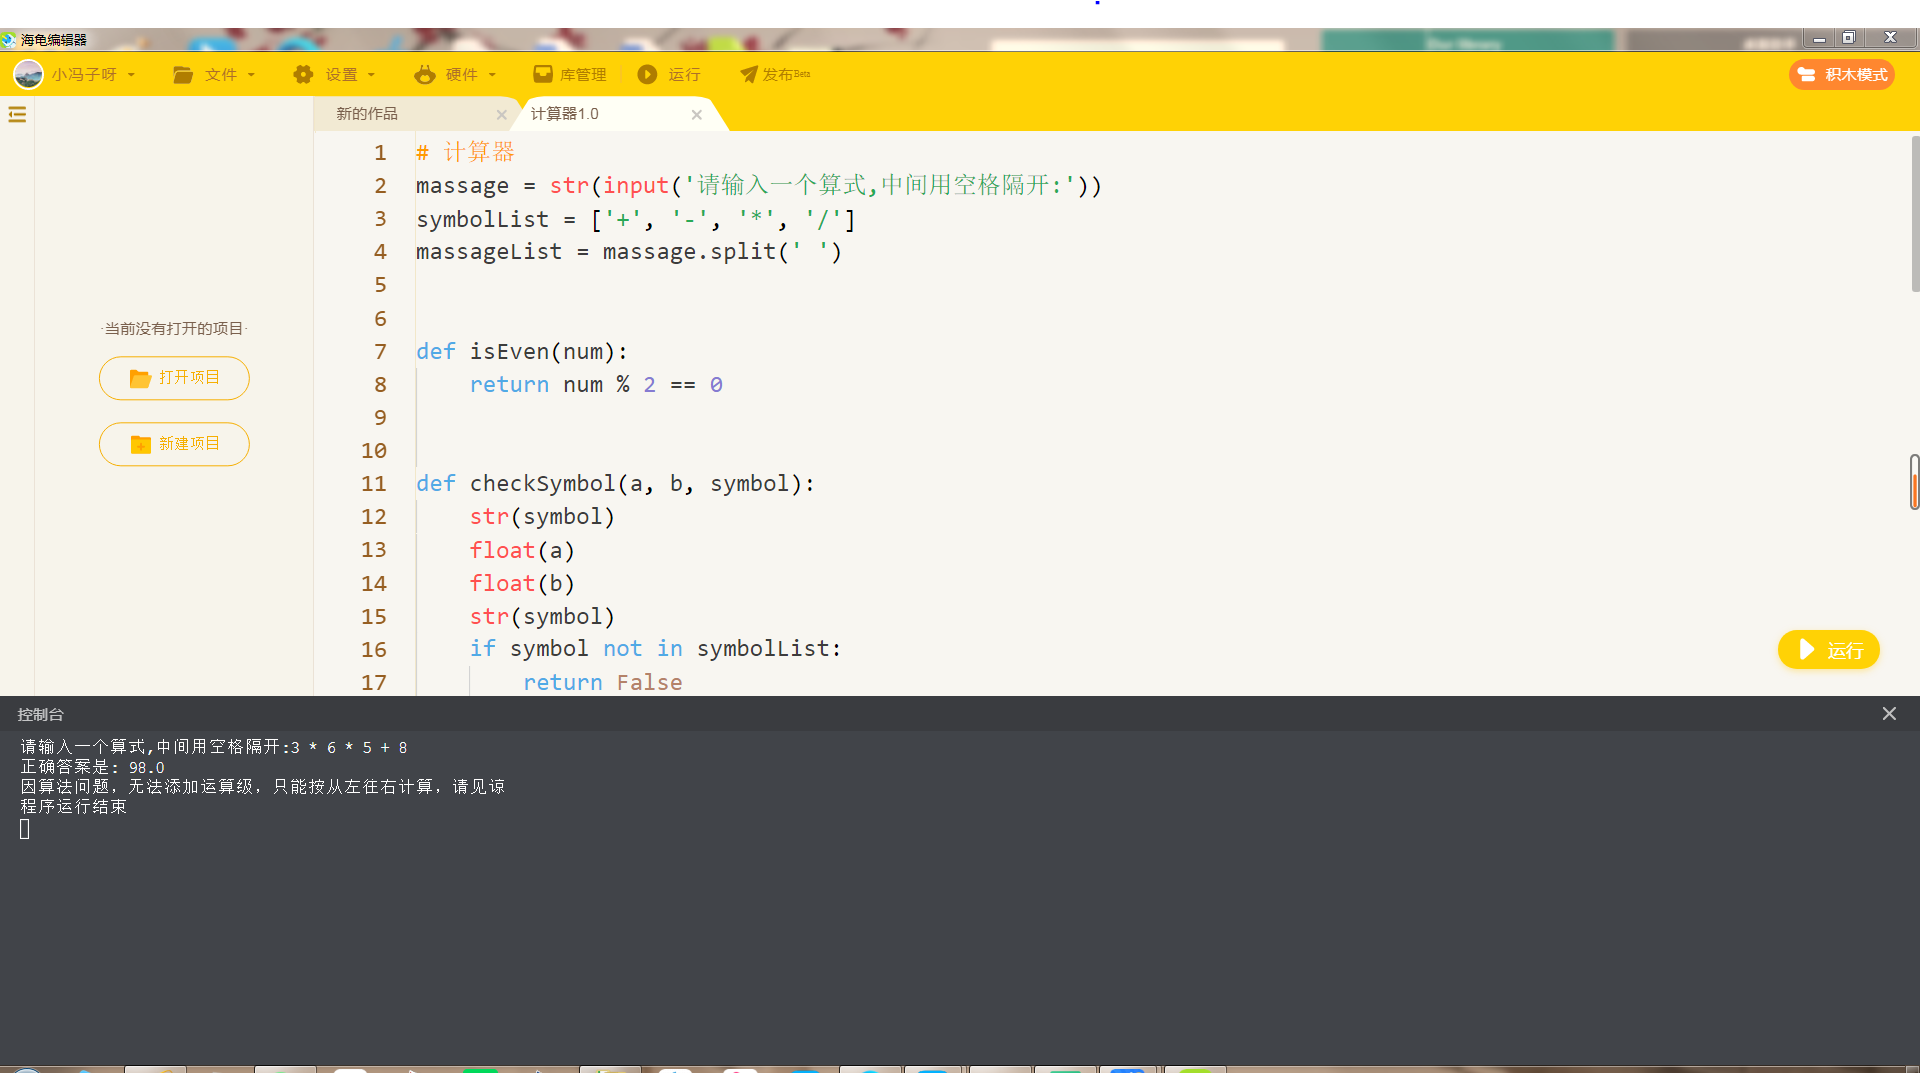Switch to the 新的作品 tab
The width and height of the screenshot is (1920, 1073).
[x=367, y=114]
